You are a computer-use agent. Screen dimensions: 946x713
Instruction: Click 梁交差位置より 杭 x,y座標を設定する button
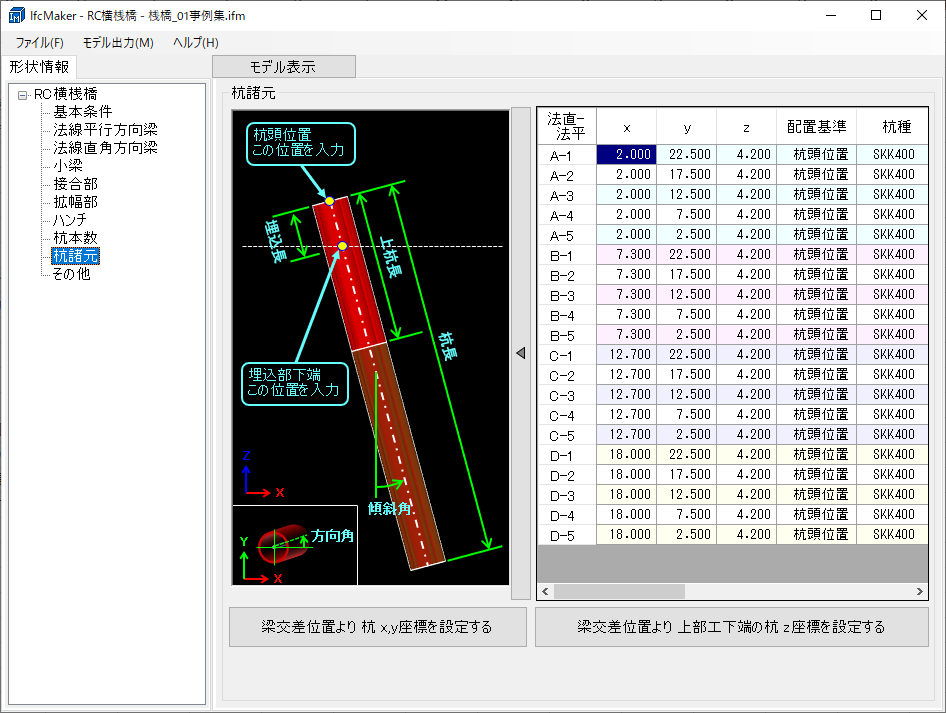pos(378,627)
